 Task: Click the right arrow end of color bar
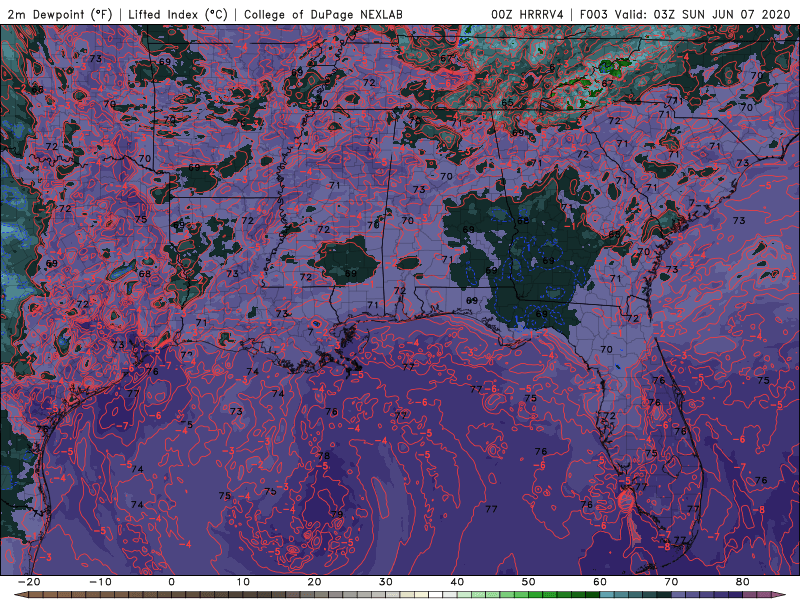click(780, 595)
